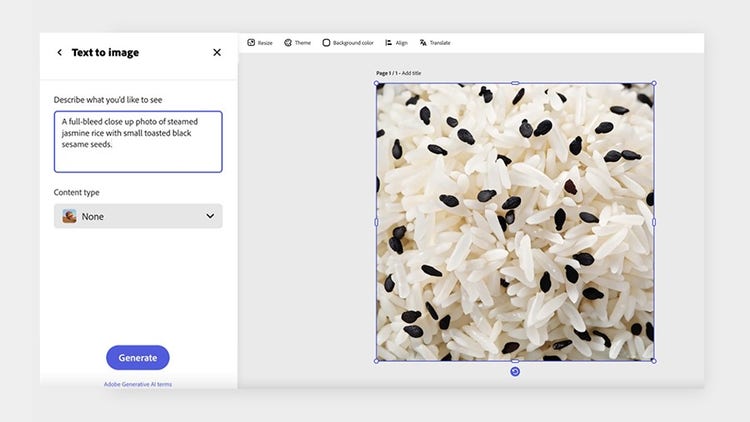
Task: Open the Content type dropdown set to None
Action: click(138, 216)
